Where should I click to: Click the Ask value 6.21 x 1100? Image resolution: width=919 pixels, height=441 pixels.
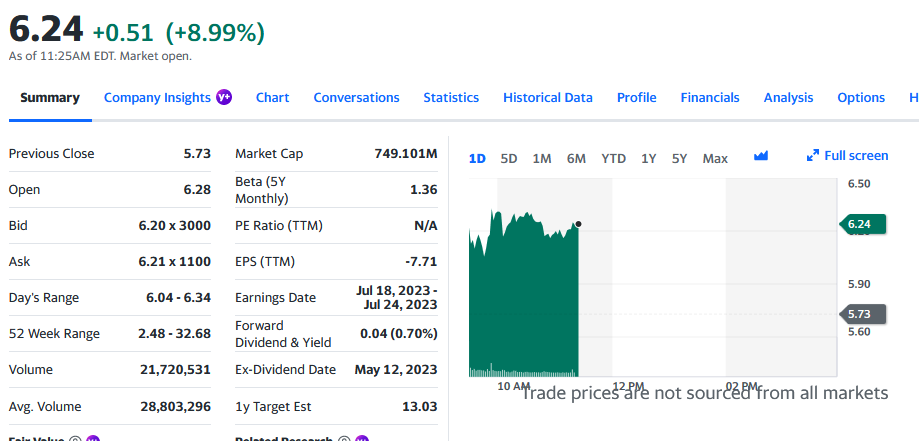[175, 262]
